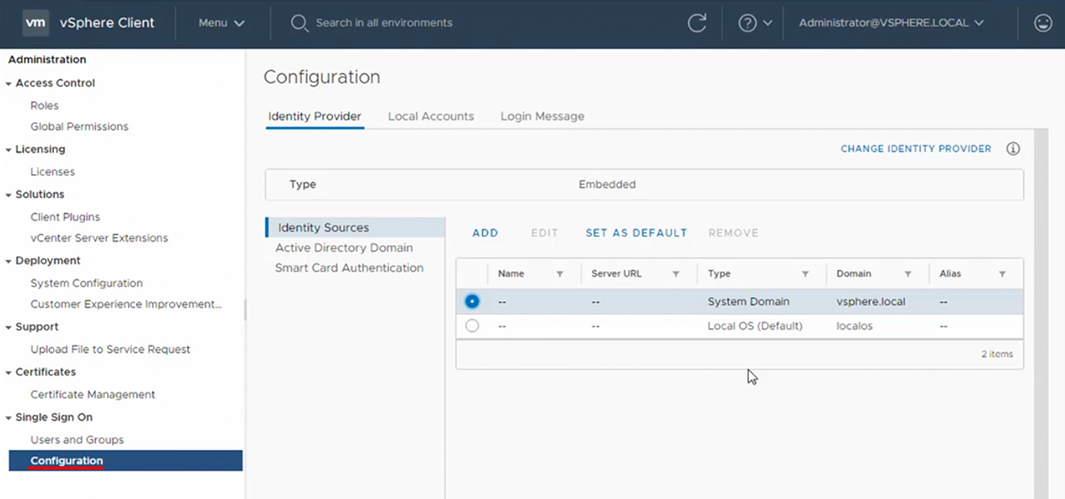Collapse the Deployment section
This screenshot has height=499, width=1065.
[8, 261]
